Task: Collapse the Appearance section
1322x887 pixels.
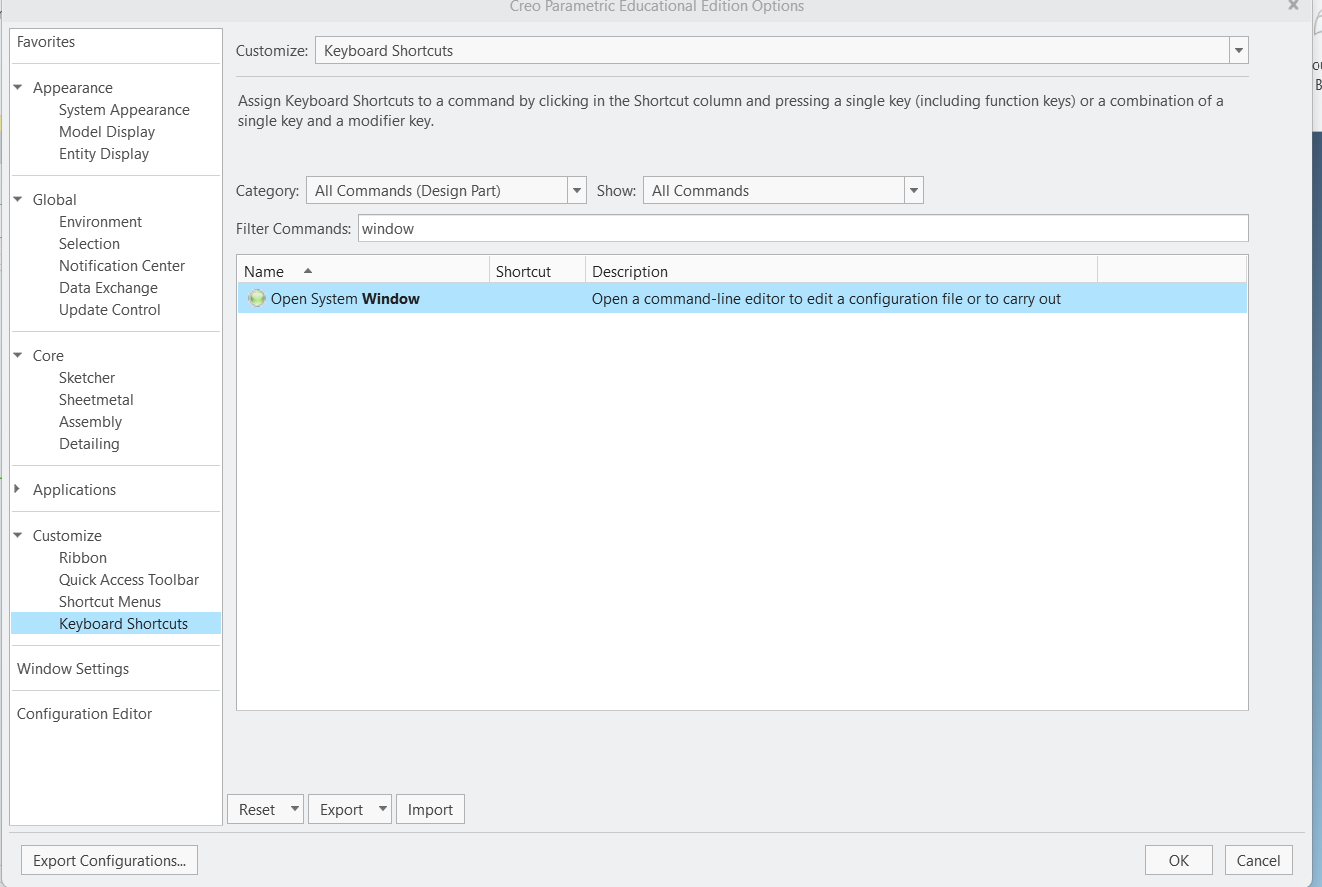Action: (x=17, y=87)
